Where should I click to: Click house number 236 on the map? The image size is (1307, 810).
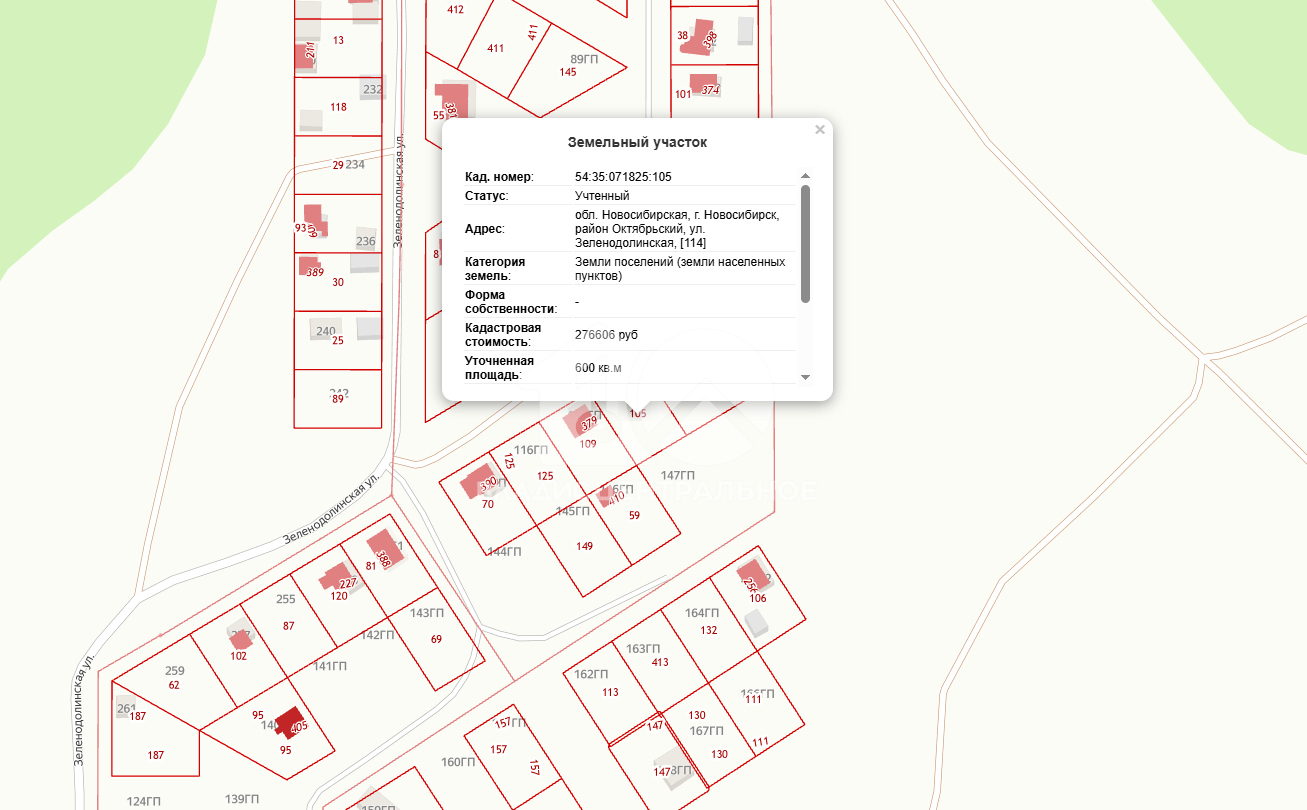(366, 241)
